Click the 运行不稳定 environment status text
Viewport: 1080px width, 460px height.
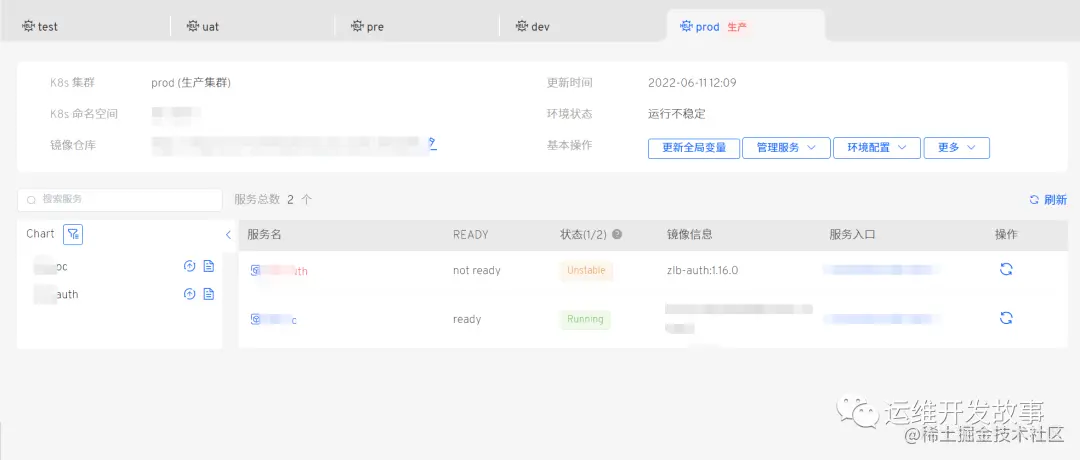pyautogui.click(x=676, y=114)
